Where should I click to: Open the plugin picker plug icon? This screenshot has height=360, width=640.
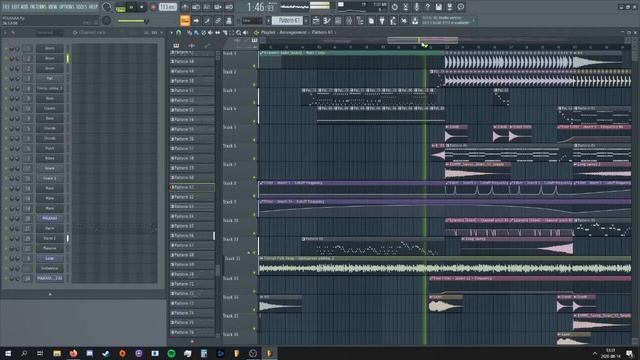pyautogui.click(x=382, y=20)
